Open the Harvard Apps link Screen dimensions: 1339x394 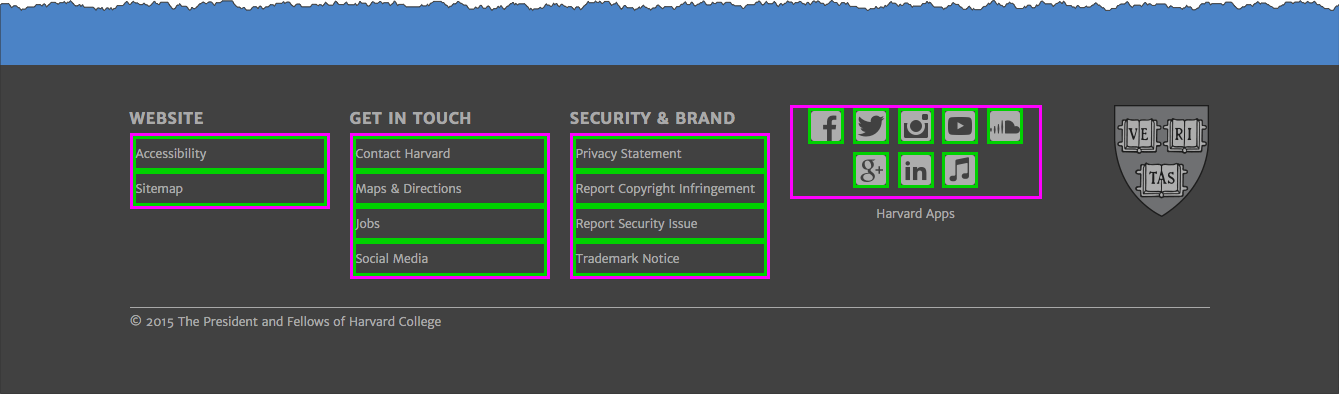(x=915, y=214)
